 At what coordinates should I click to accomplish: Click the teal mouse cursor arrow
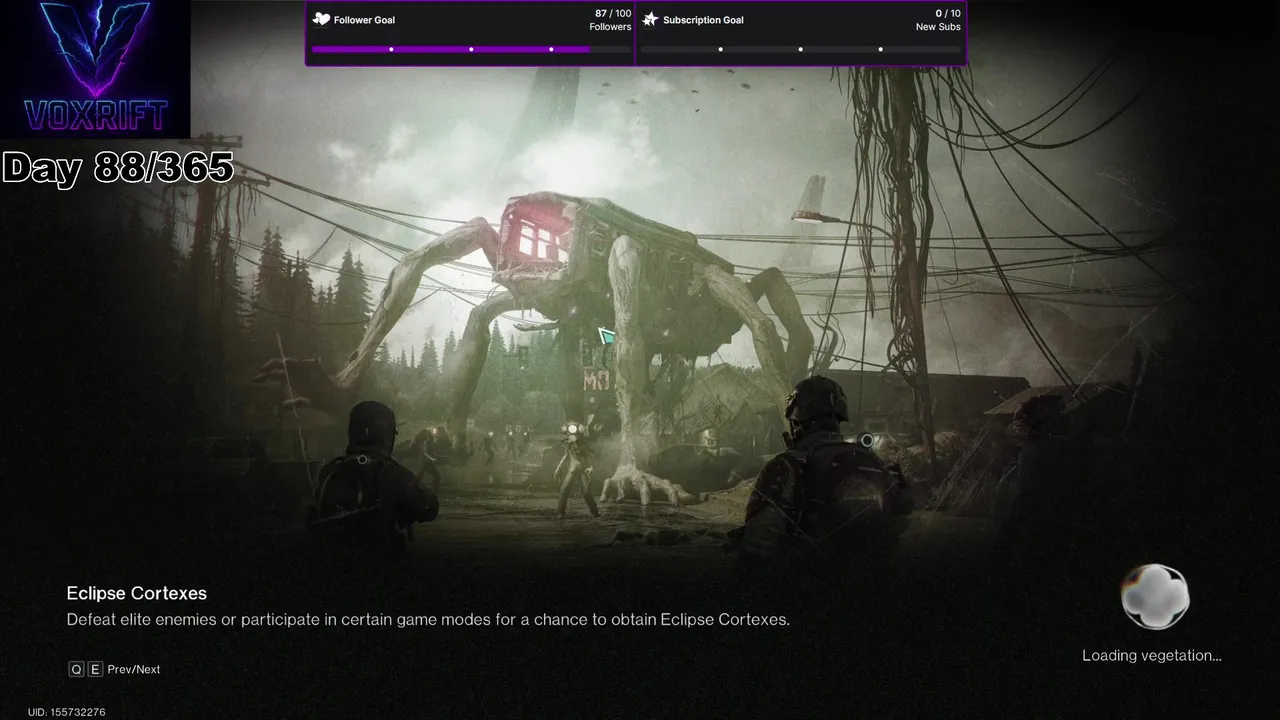(x=606, y=335)
